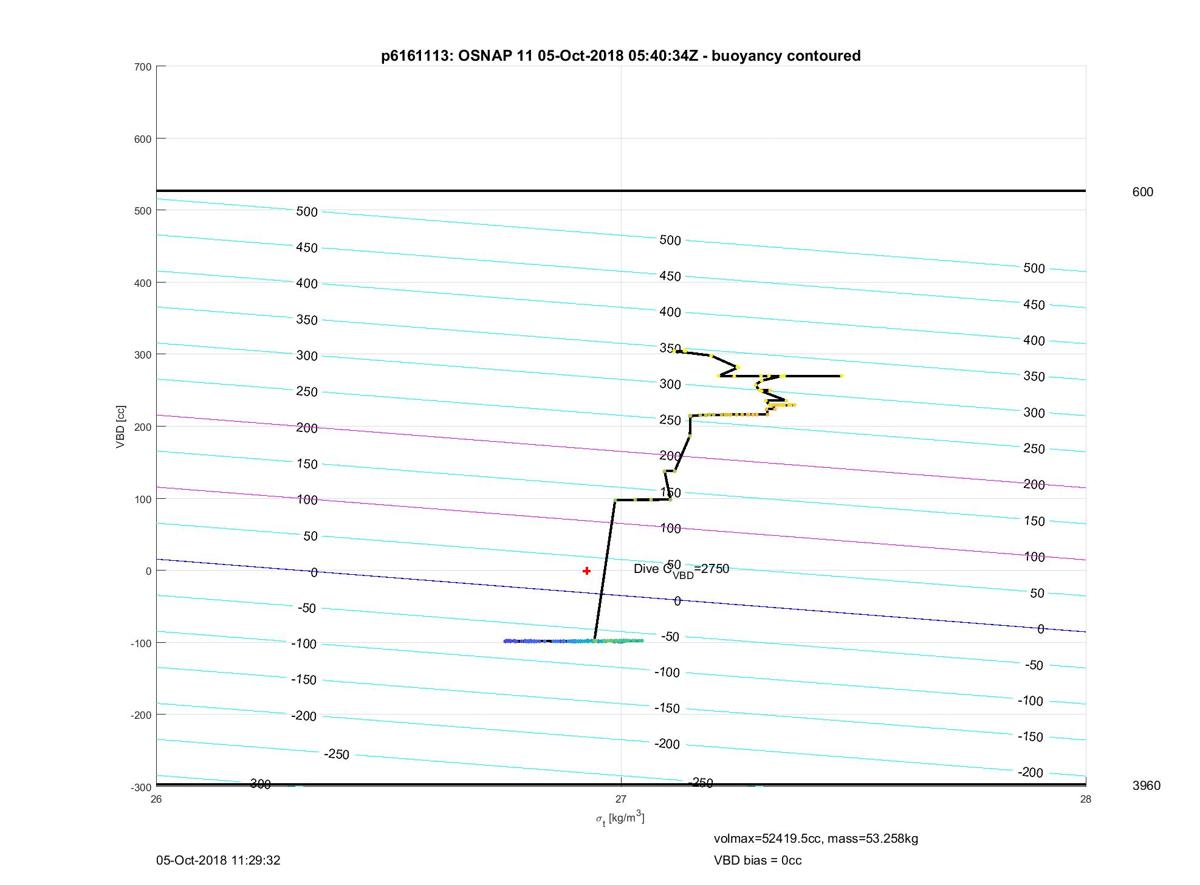Click the blue-green data streak at VBD -100
1200x885 pixels.
point(573,641)
